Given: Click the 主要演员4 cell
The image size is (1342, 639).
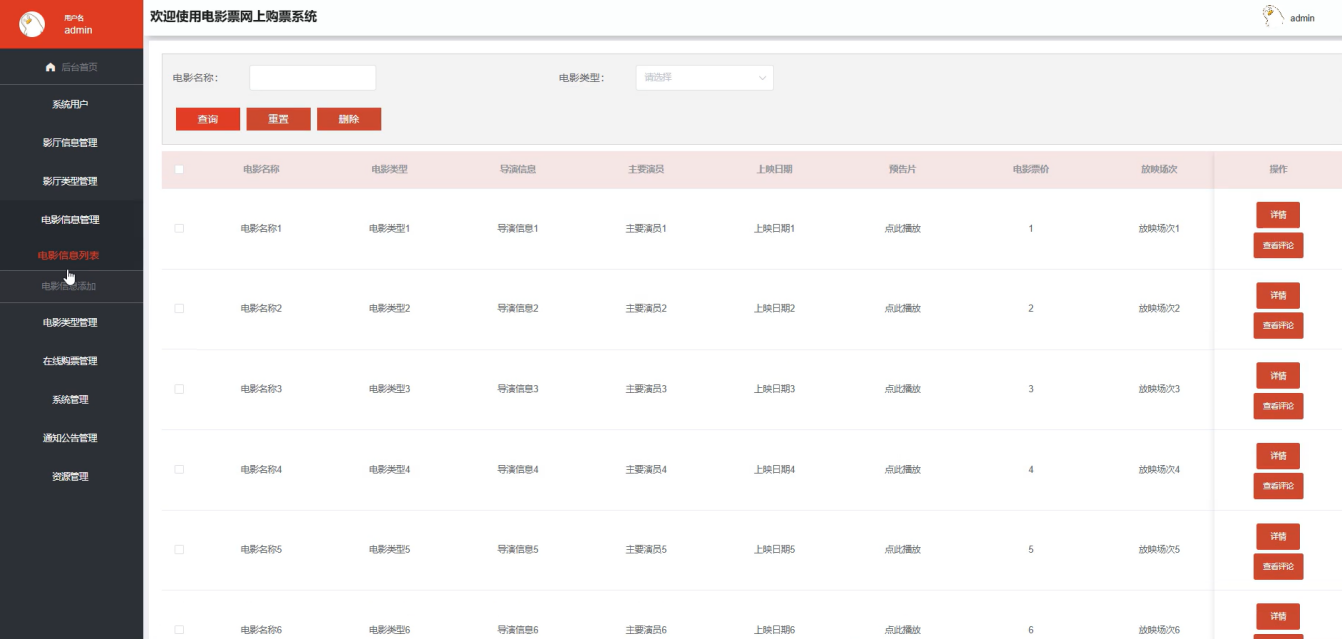Looking at the screenshot, I should (646, 470).
